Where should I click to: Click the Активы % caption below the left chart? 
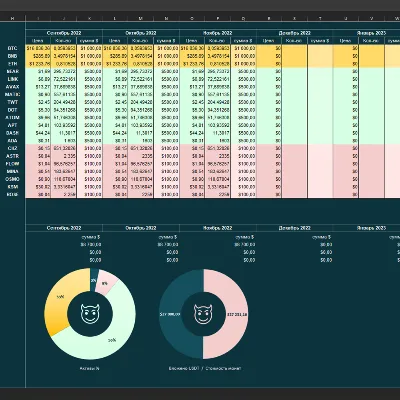[x=89, y=368]
